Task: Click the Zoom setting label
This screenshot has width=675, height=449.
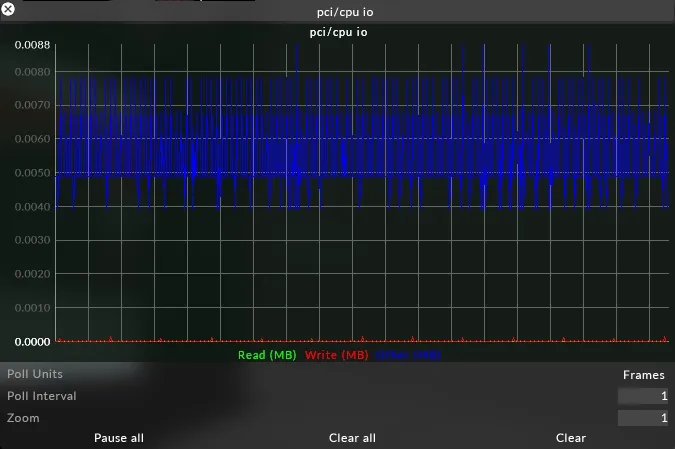Action: coord(24,418)
